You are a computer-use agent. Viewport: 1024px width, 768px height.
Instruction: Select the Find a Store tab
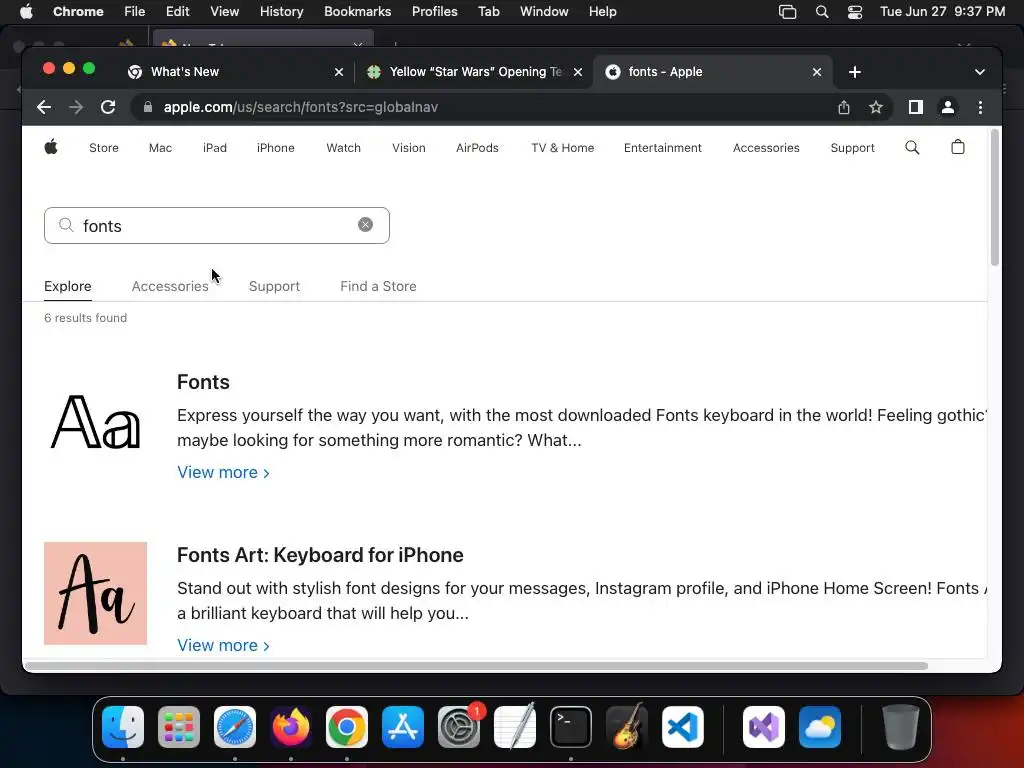point(378,286)
